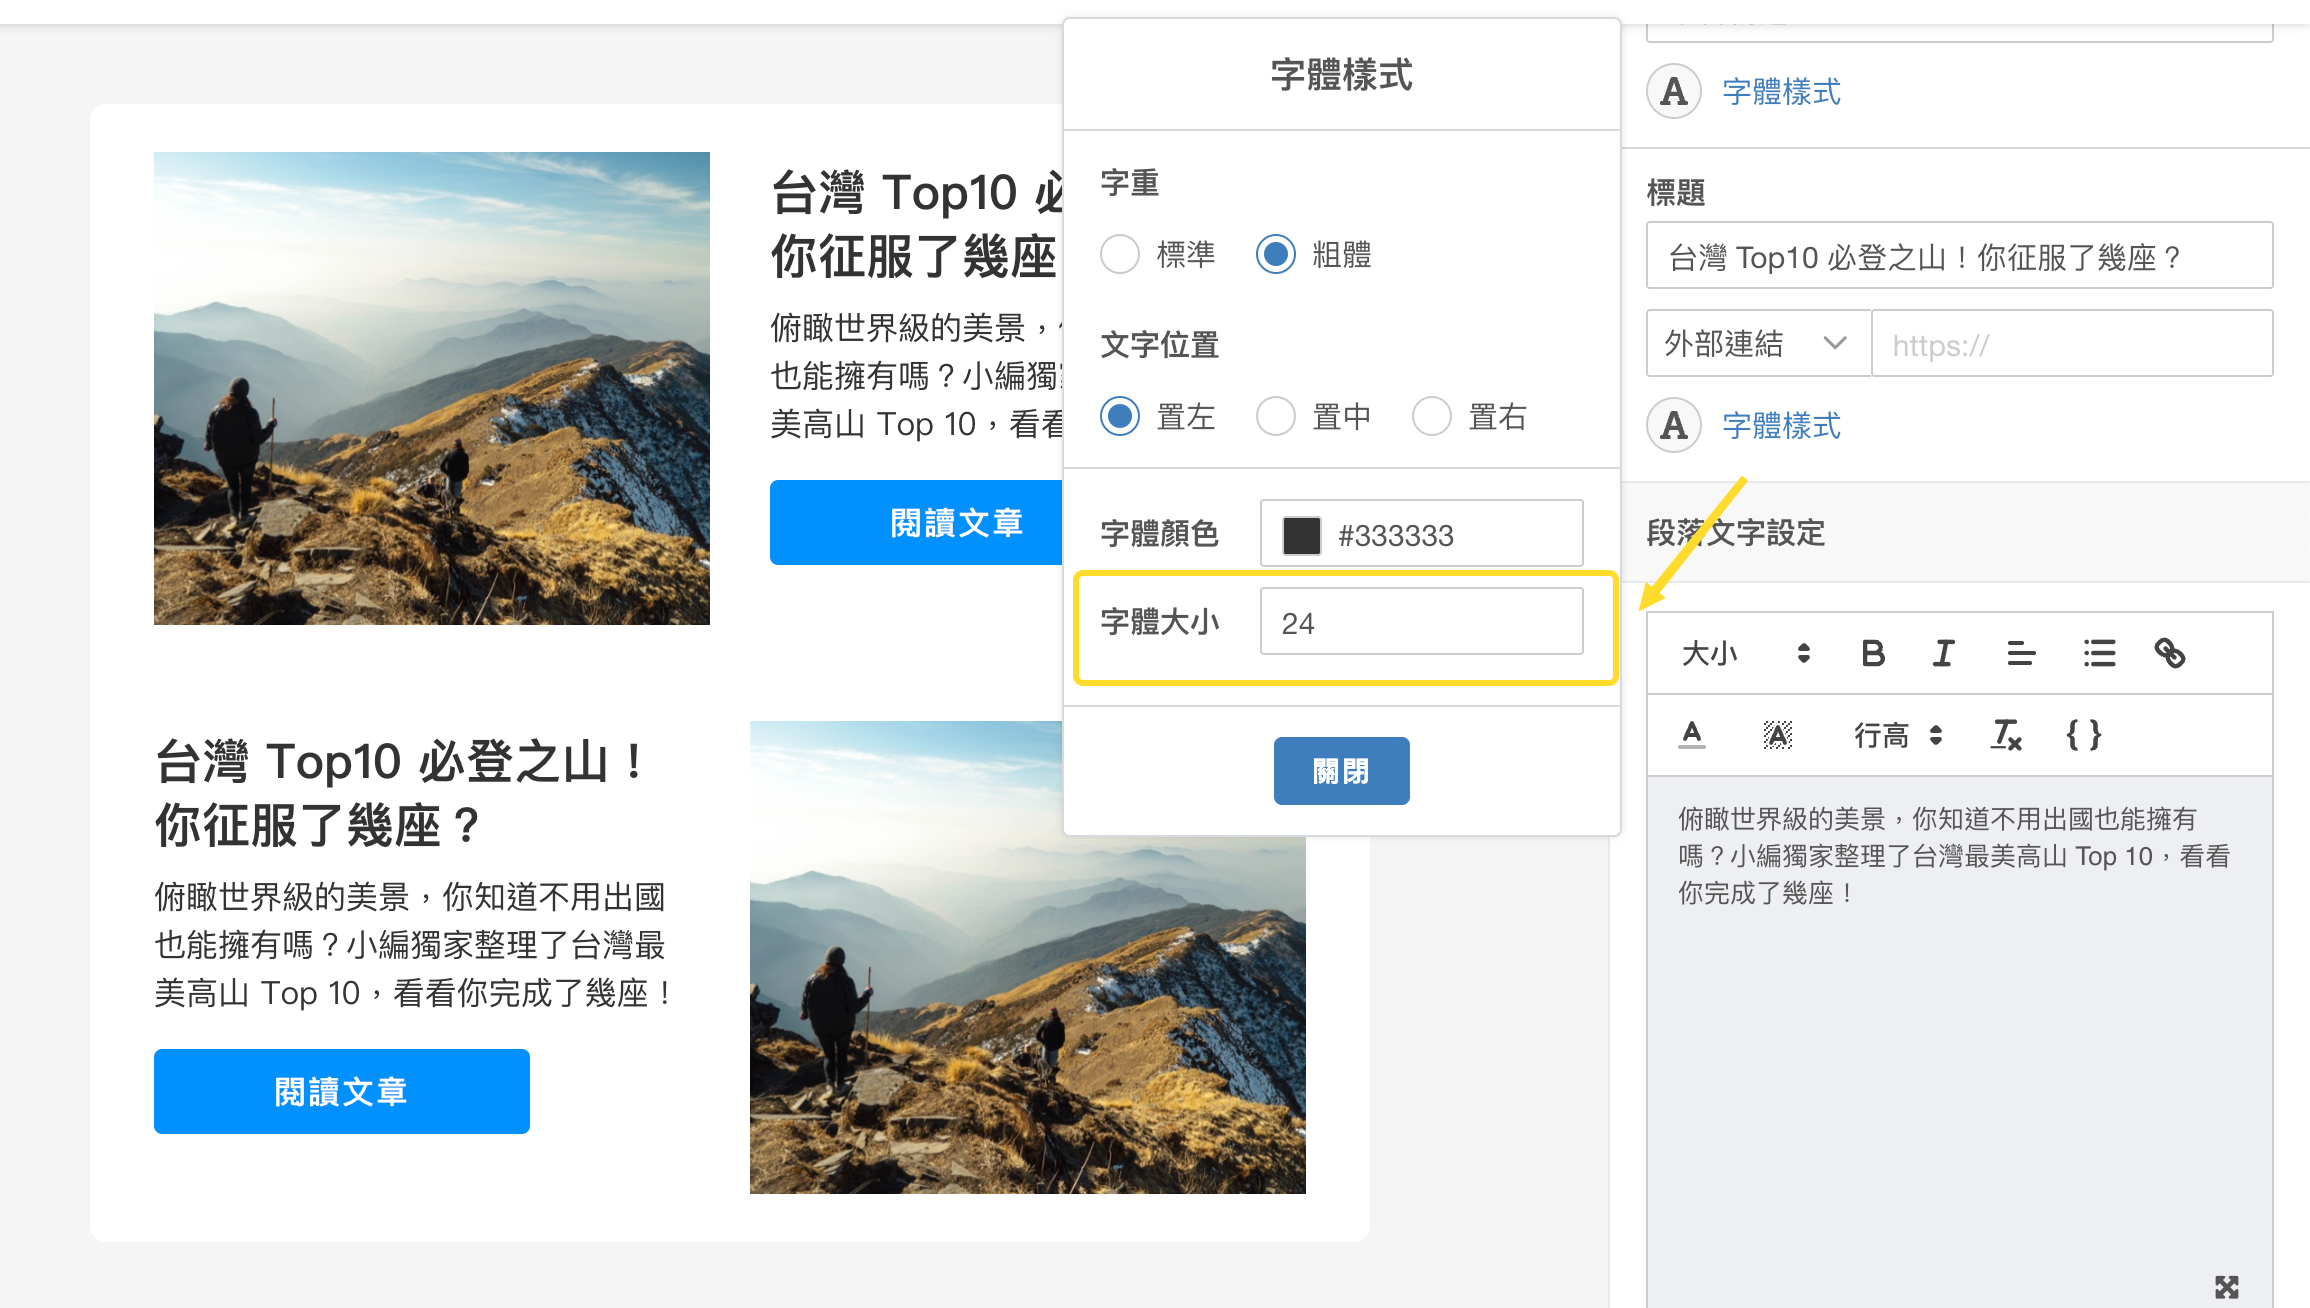
Task: Open code view with braces icon
Action: 2084,735
